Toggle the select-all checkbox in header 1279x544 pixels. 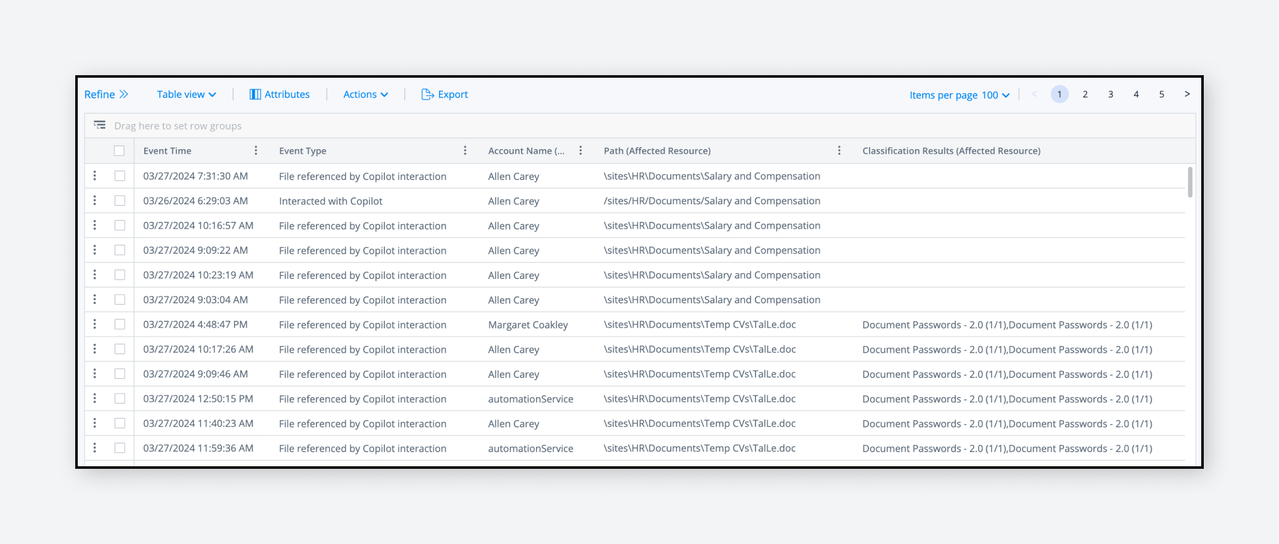[x=119, y=151]
